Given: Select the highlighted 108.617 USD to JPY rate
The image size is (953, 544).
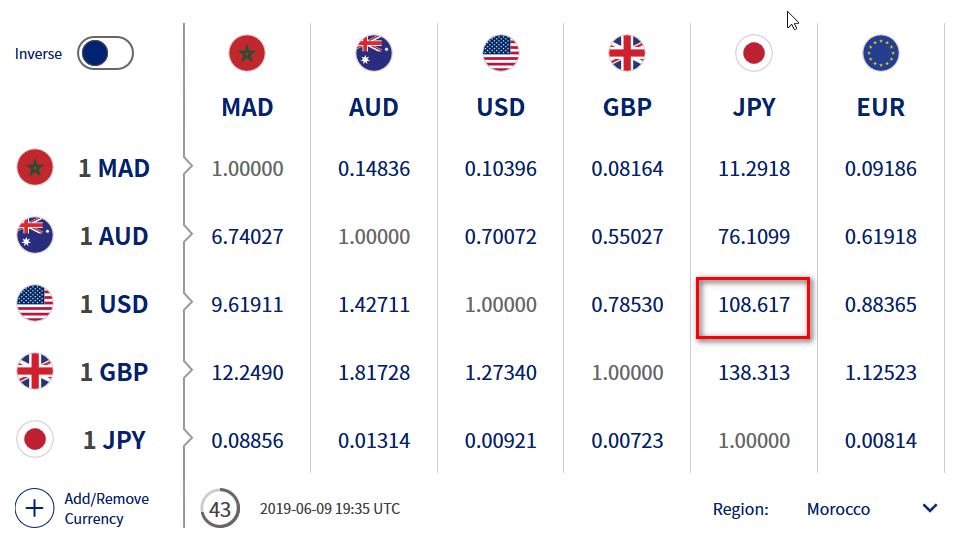Looking at the screenshot, I should click(x=753, y=305).
